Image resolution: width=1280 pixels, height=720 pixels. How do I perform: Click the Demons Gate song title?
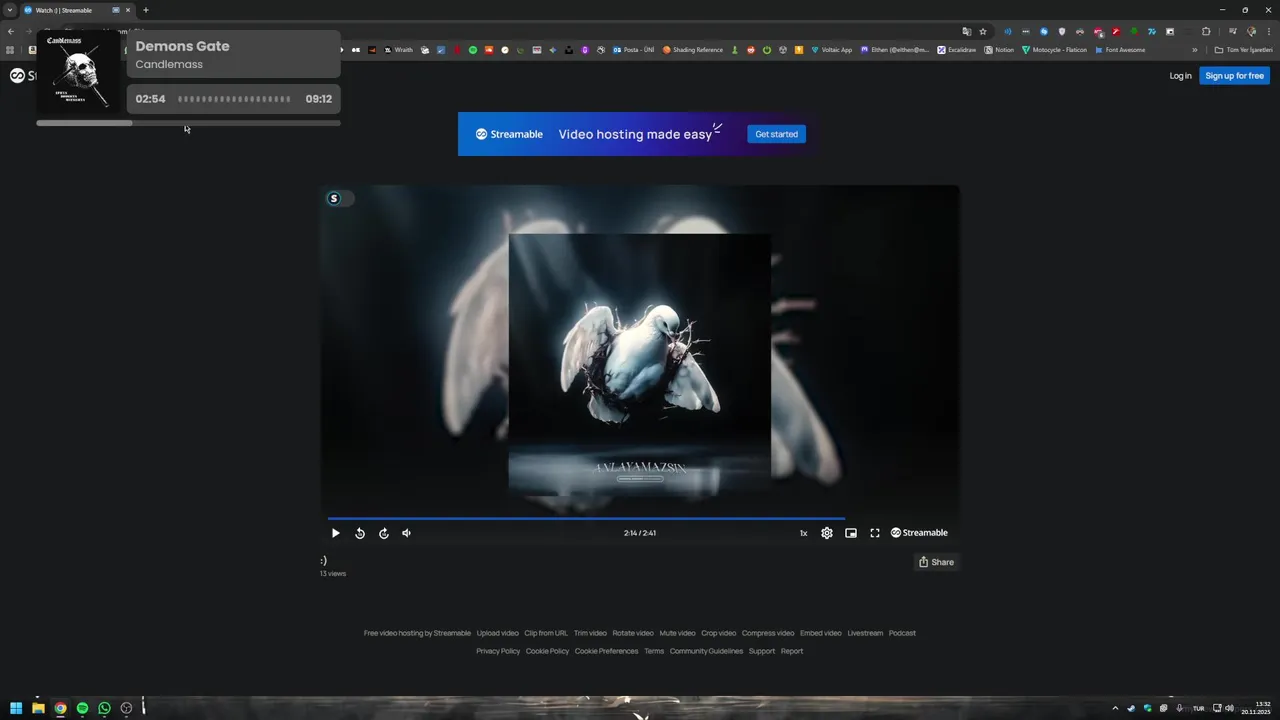coord(182,46)
